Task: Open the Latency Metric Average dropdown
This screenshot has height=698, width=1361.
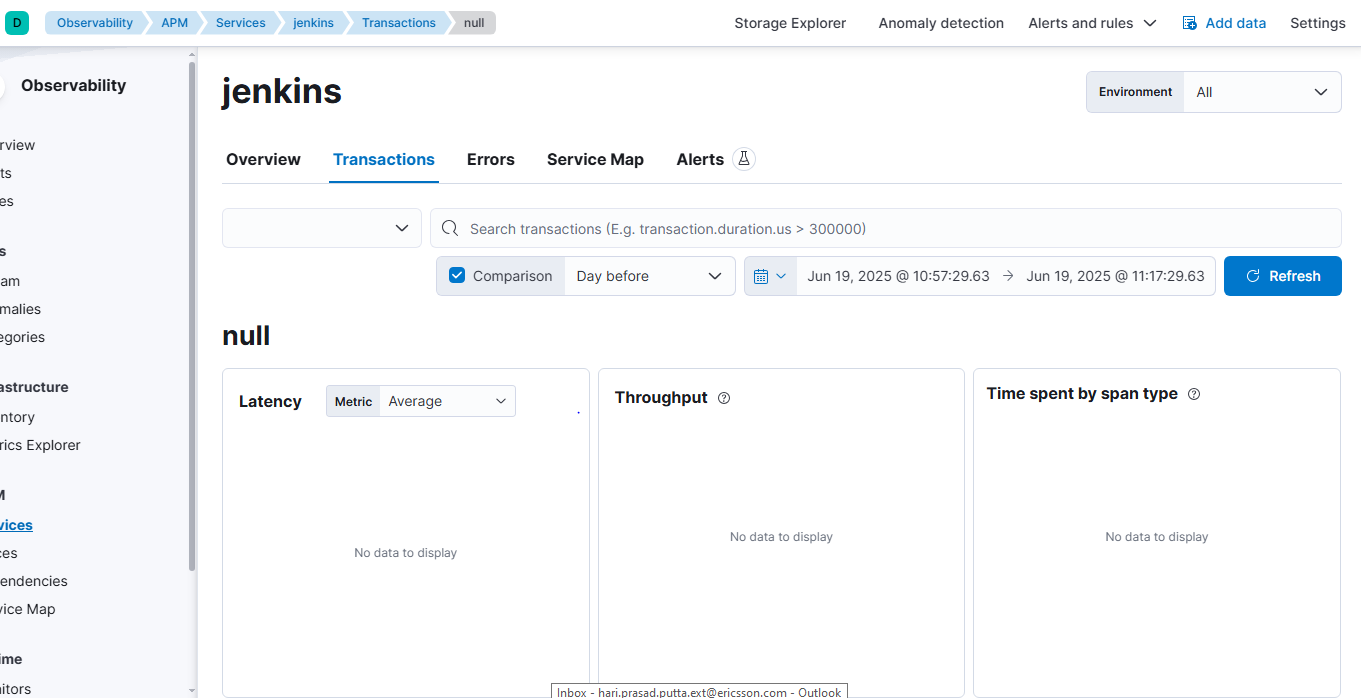Action: 447,401
